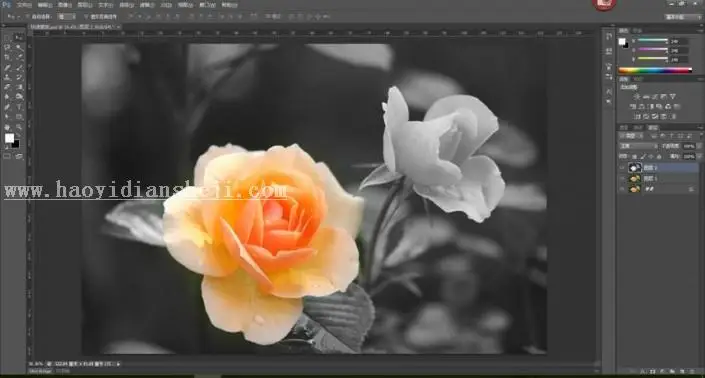Add a Brightness/Contrast adjustment
The height and width of the screenshot is (378, 705).
tap(636, 97)
